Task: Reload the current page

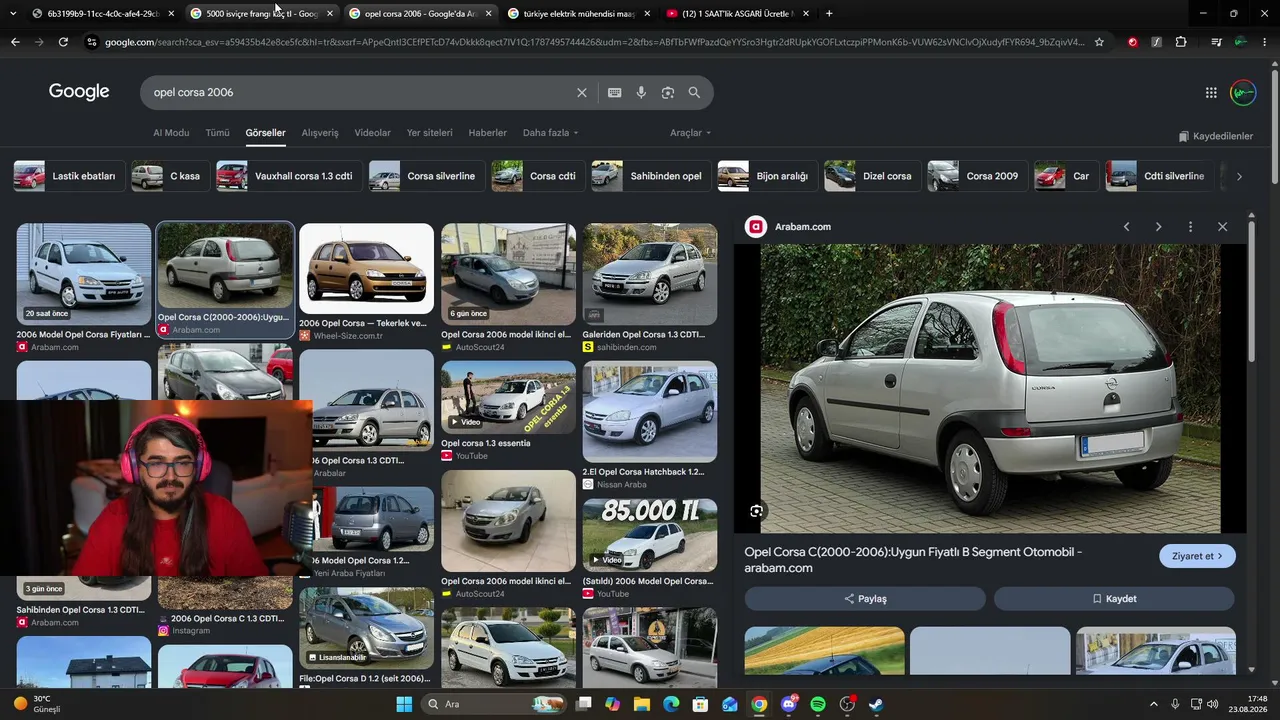Action: pyautogui.click(x=63, y=42)
